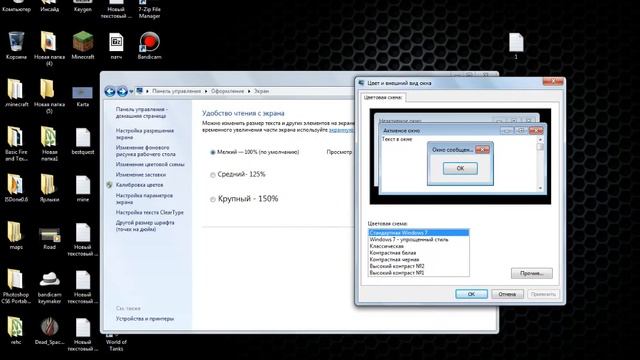
Task: Open Изменение цветовой схемы link
Action: 150,164
